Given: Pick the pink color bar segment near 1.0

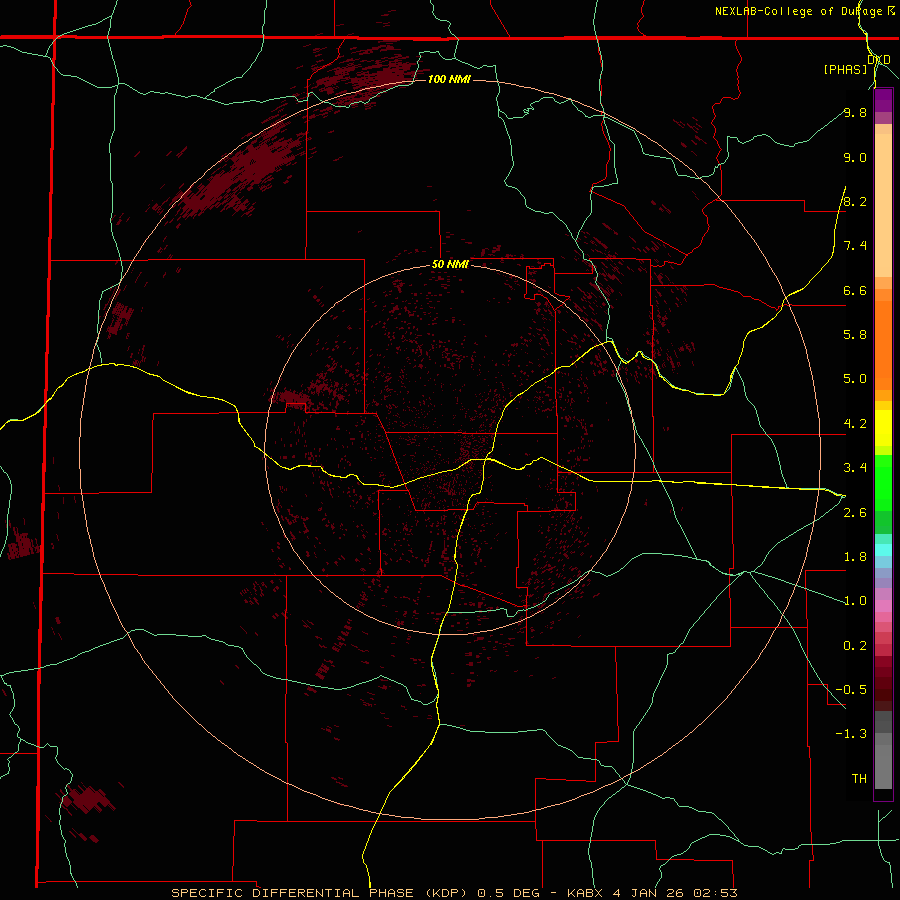Looking at the screenshot, I should [x=883, y=606].
